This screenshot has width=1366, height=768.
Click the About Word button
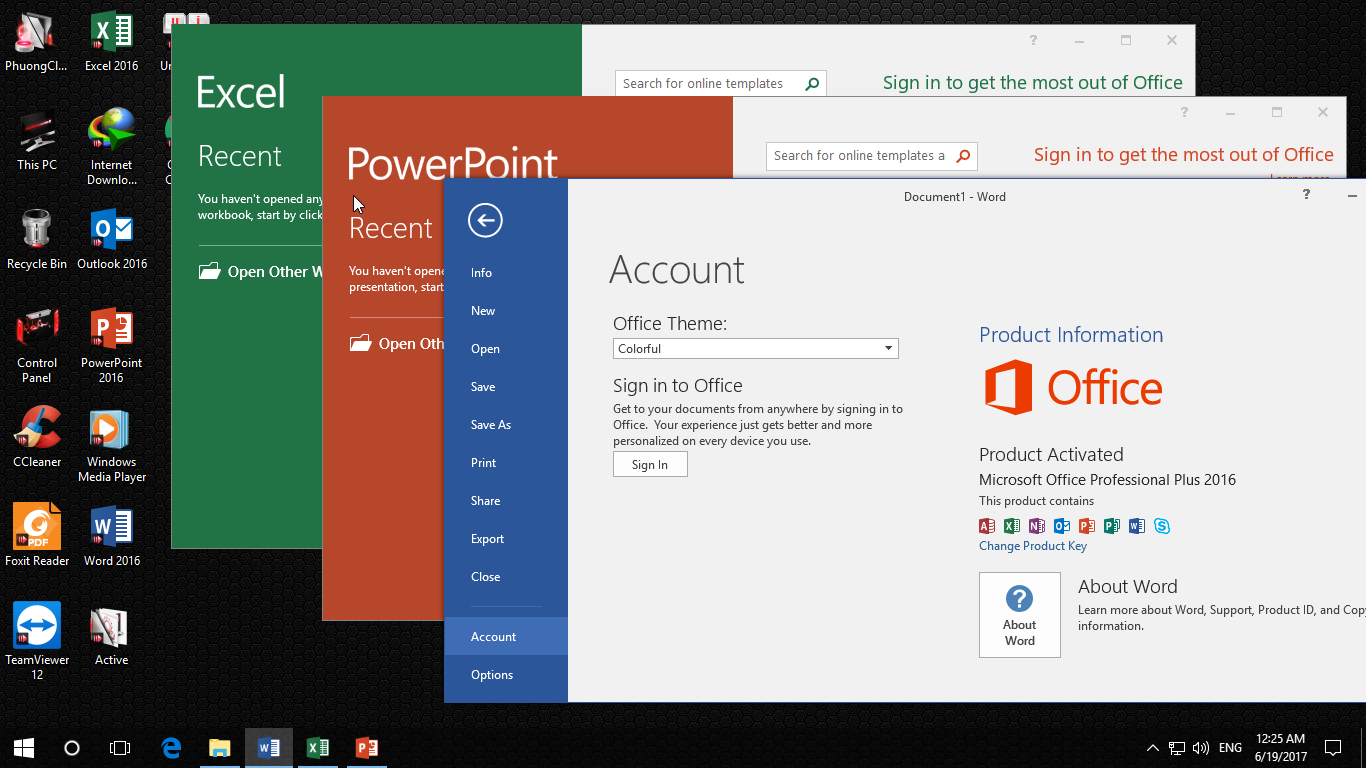click(1020, 615)
